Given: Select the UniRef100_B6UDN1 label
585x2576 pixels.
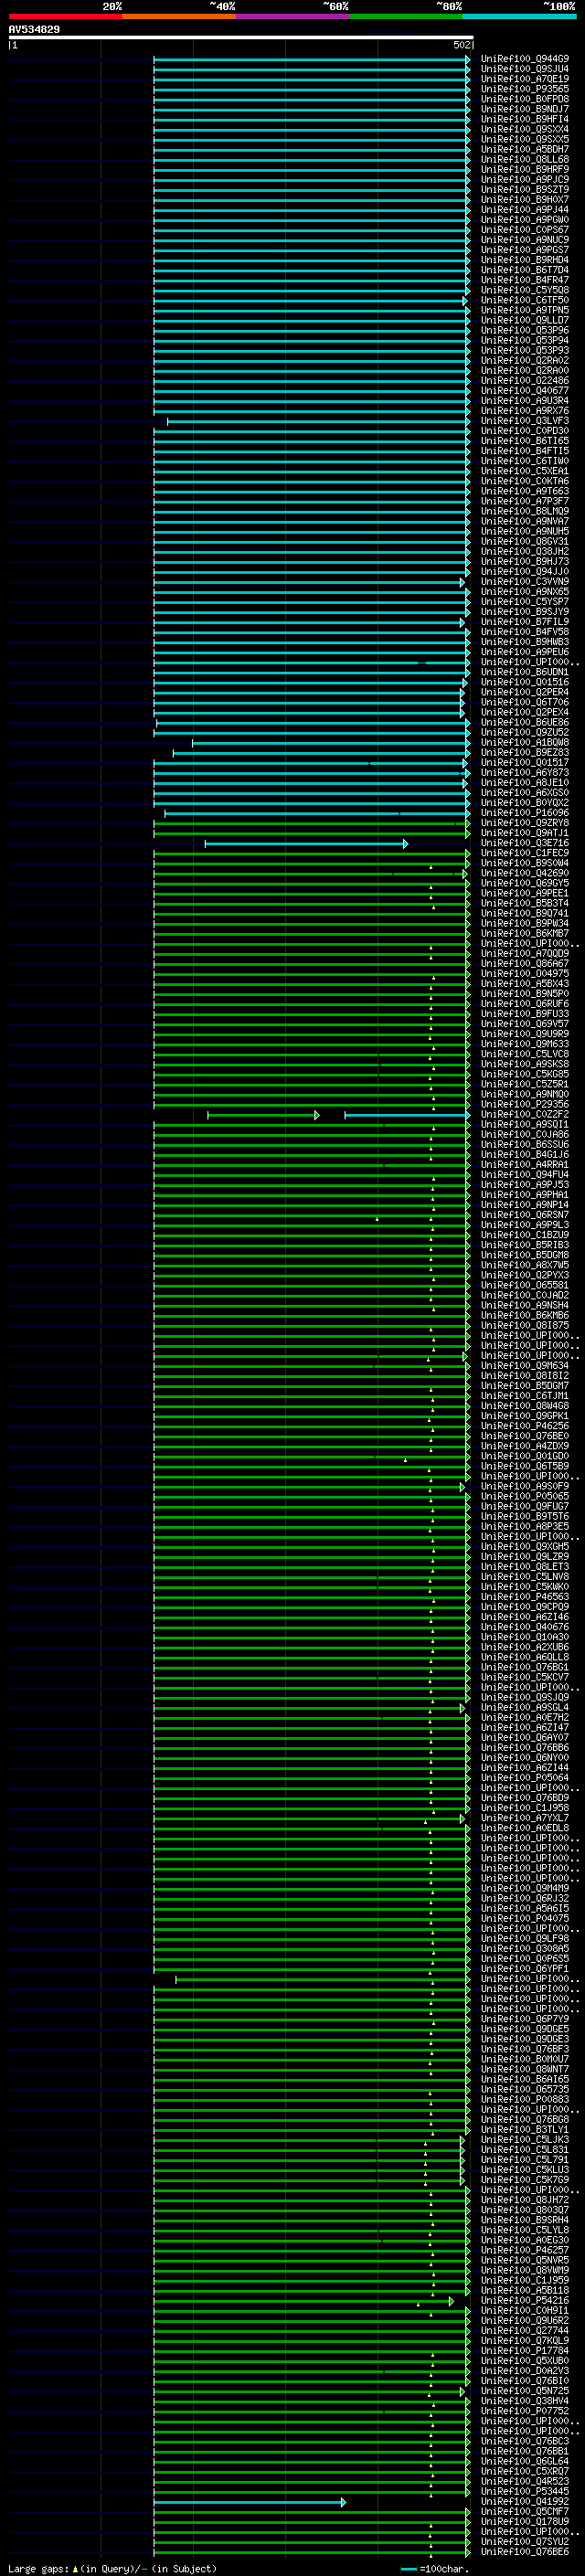Looking at the screenshot, I should pyautogui.click(x=525, y=672).
